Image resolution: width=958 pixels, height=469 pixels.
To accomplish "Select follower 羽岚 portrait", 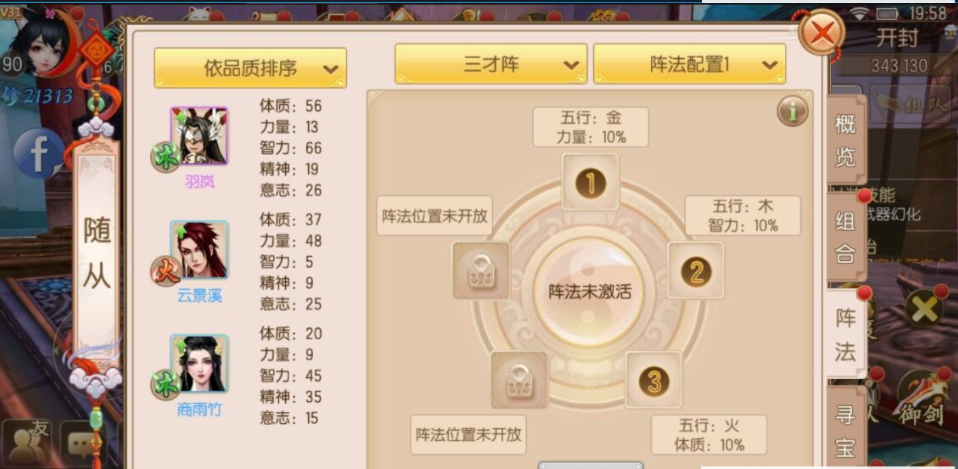I will coord(199,136).
